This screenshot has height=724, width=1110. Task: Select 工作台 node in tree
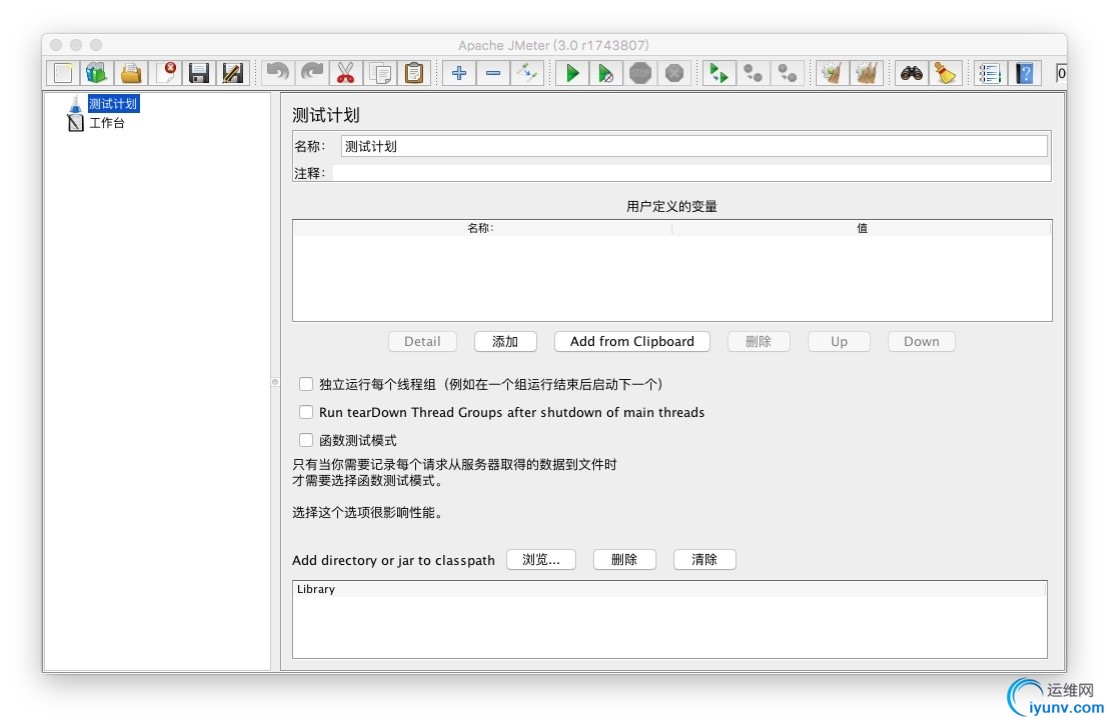point(106,123)
